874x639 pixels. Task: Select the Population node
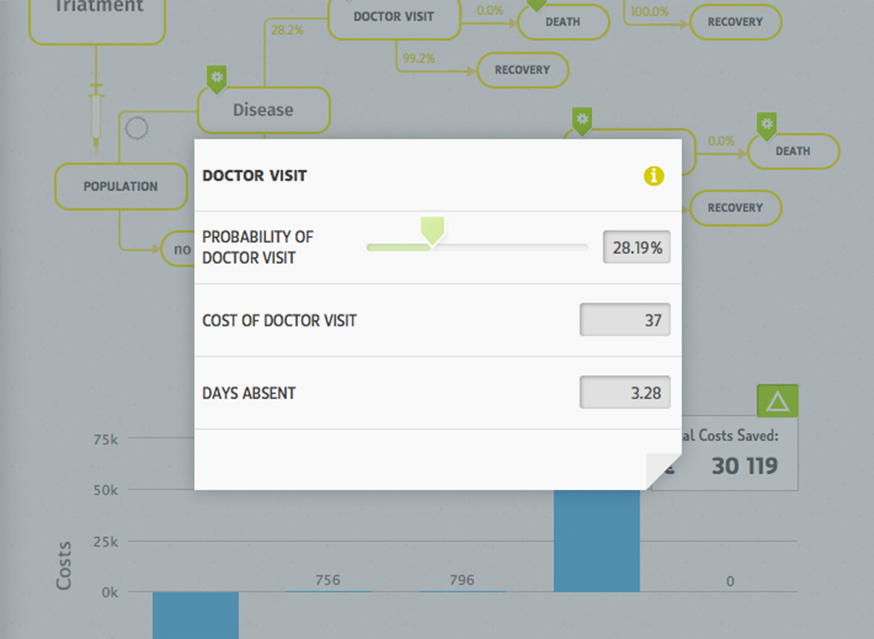coord(121,186)
